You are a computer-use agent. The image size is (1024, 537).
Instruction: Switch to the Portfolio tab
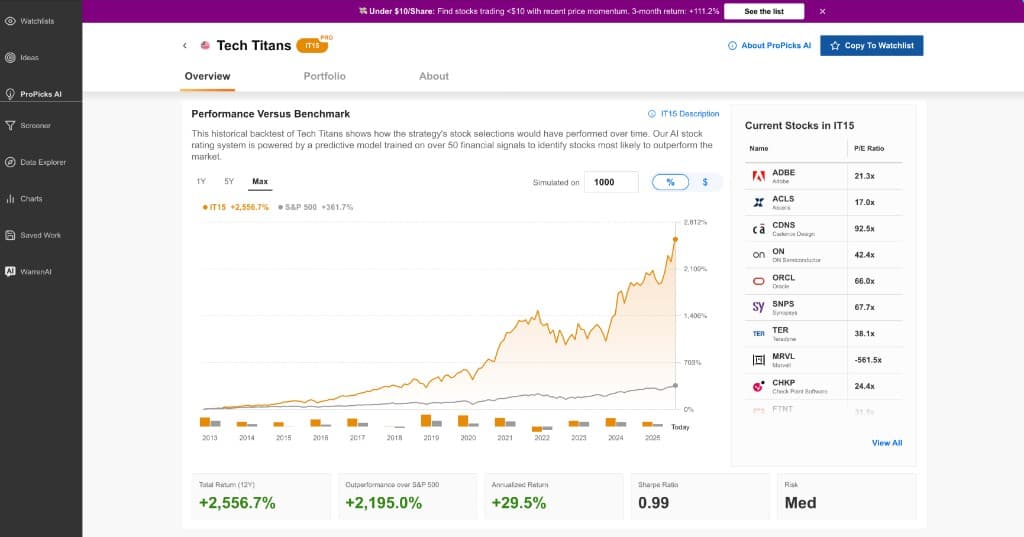click(x=325, y=76)
